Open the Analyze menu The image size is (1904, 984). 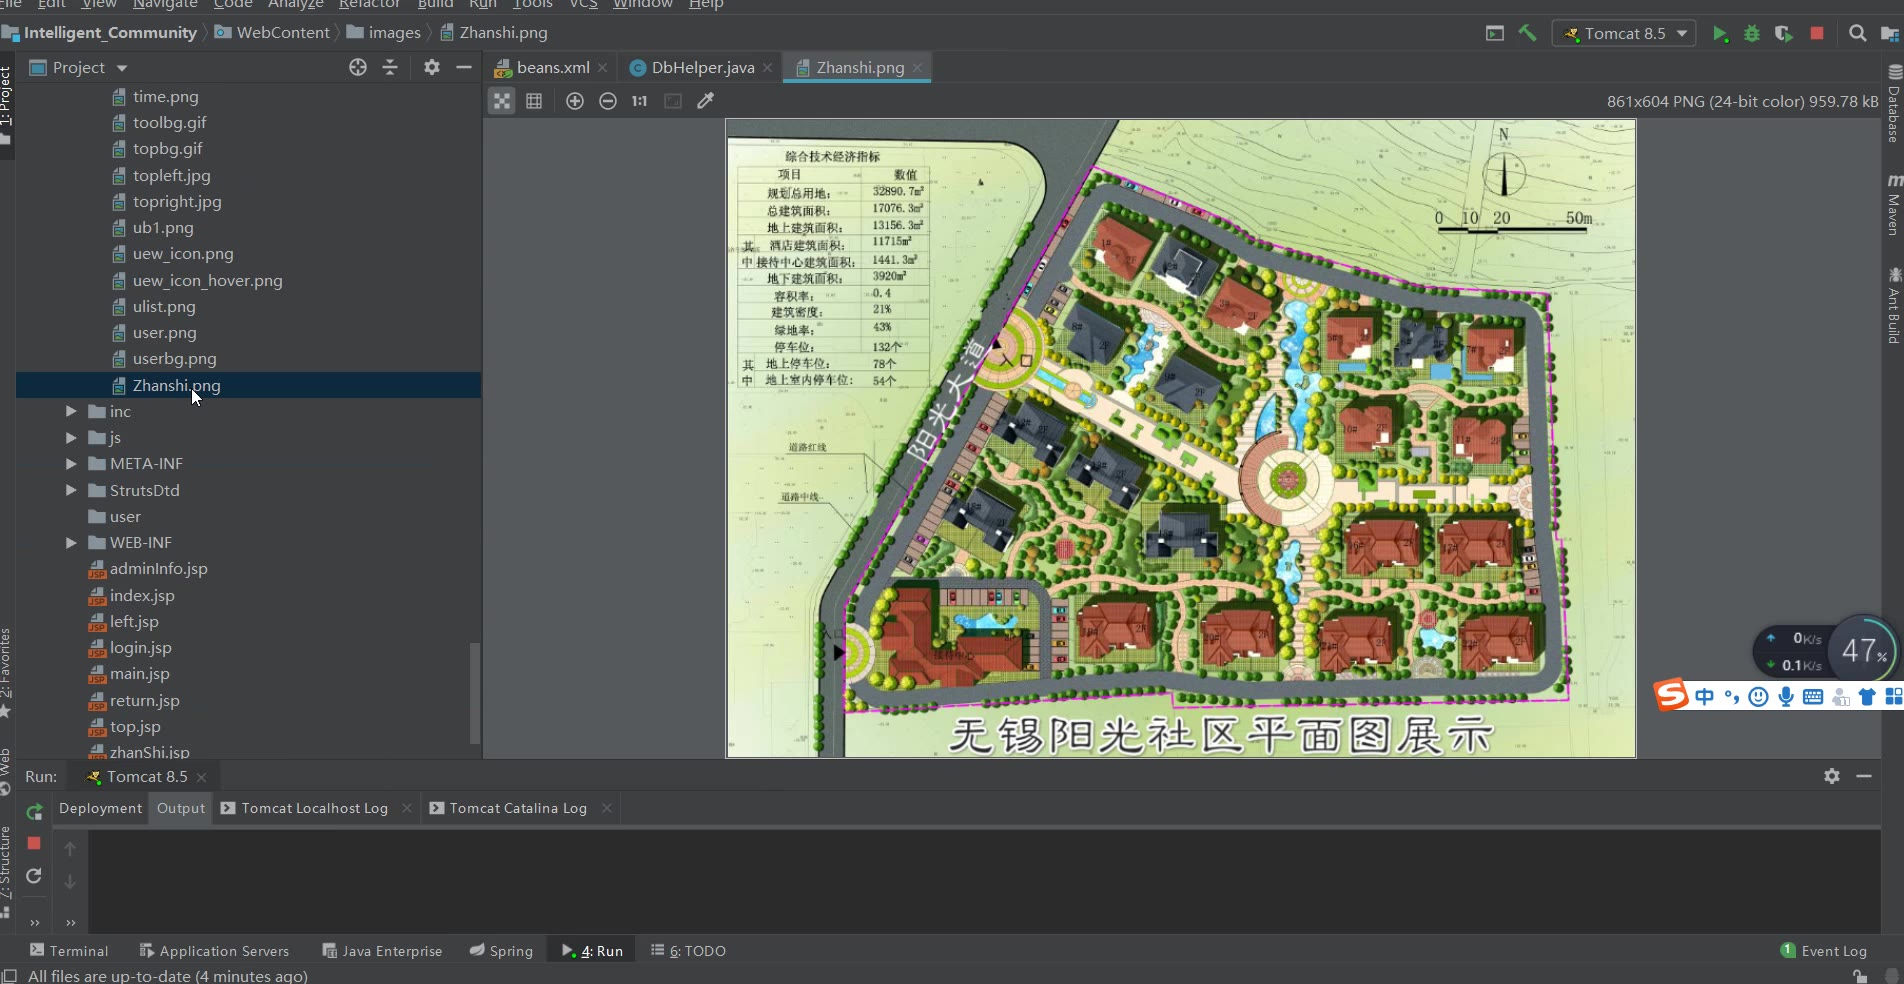(x=295, y=4)
